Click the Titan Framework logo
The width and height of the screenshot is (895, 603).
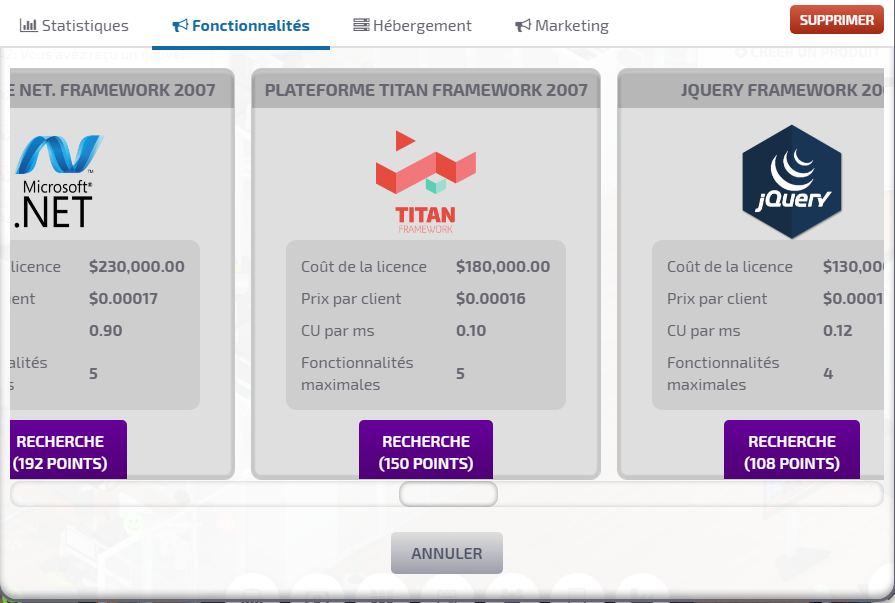425,182
